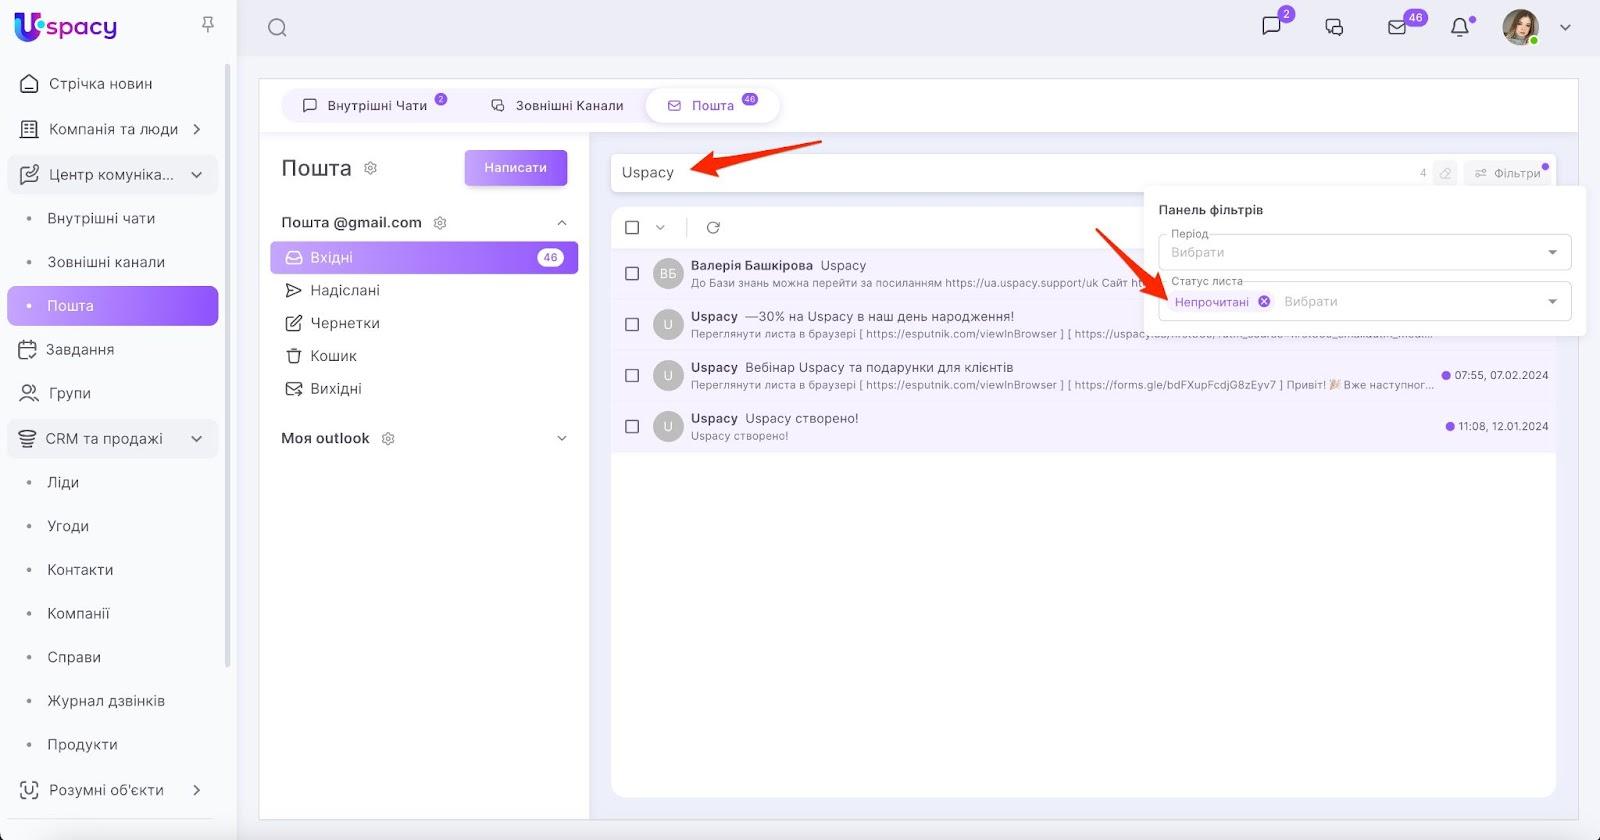Expand the Моя outlook mailbox section
1600x840 pixels.
(x=562, y=439)
